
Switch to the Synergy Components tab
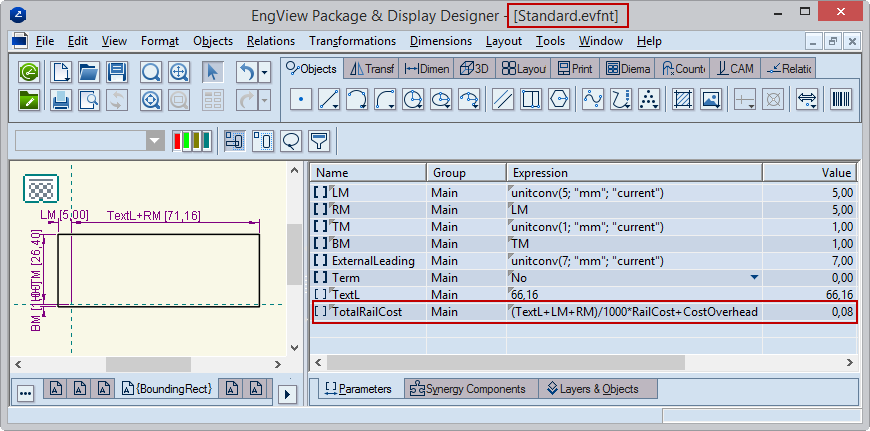(x=469, y=389)
